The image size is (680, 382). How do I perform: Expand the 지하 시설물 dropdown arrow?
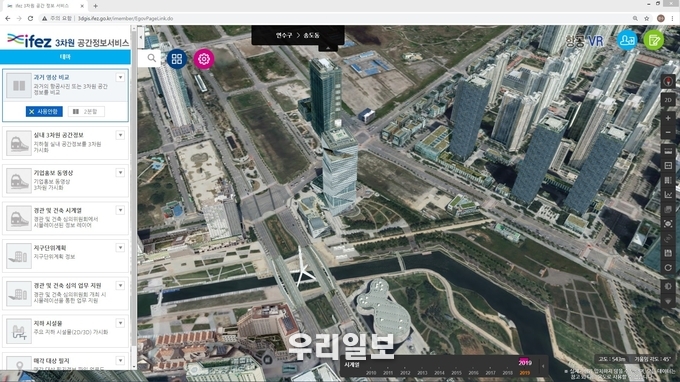120,323
